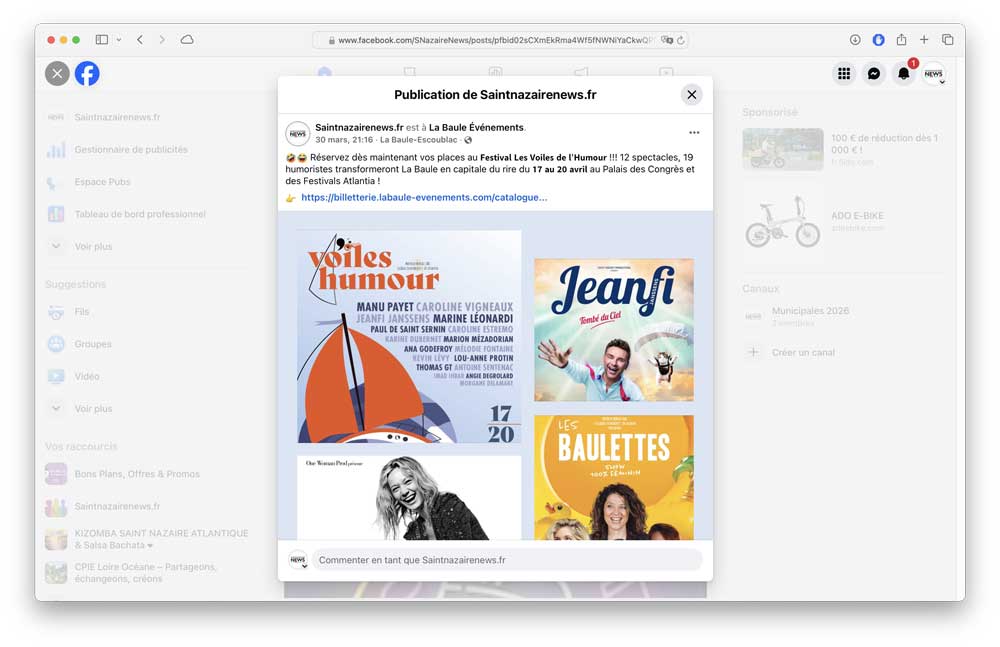Close the Publication de Saintnazairenews.fr dialog
The image size is (1000, 647).
(691, 95)
